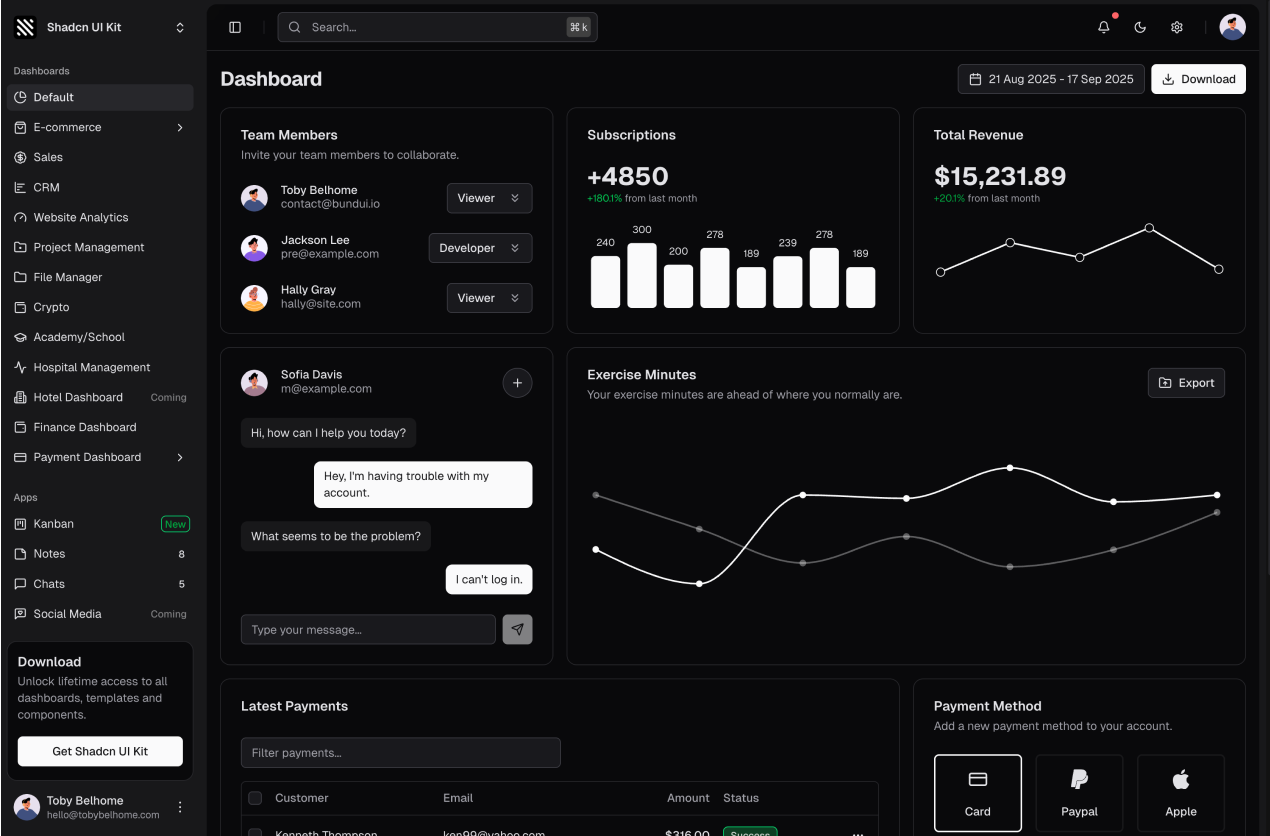Click the Project Management folder icon
Image resolution: width=1270 pixels, height=836 pixels.
(x=20, y=247)
